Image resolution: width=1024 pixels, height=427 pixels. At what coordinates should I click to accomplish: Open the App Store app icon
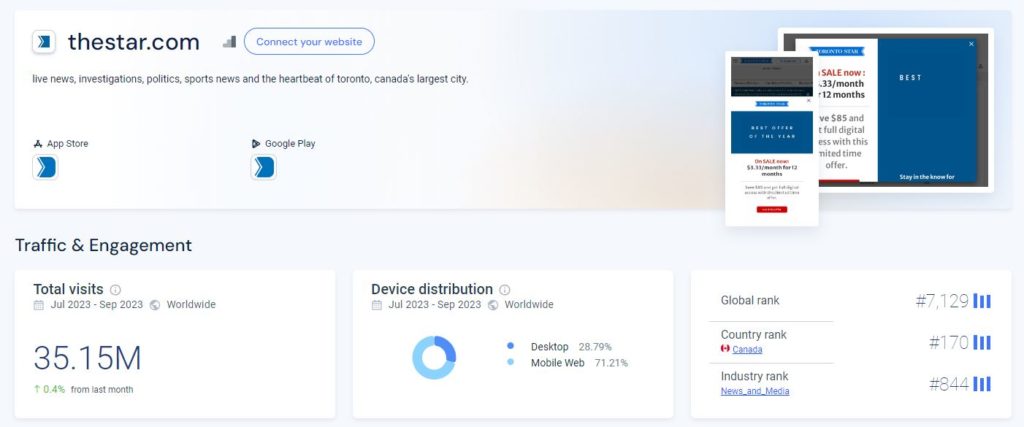click(x=45, y=167)
